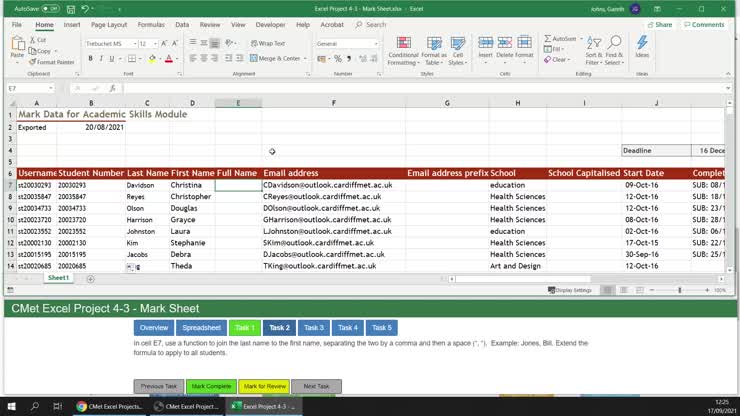Click the Next Task button

(316, 386)
